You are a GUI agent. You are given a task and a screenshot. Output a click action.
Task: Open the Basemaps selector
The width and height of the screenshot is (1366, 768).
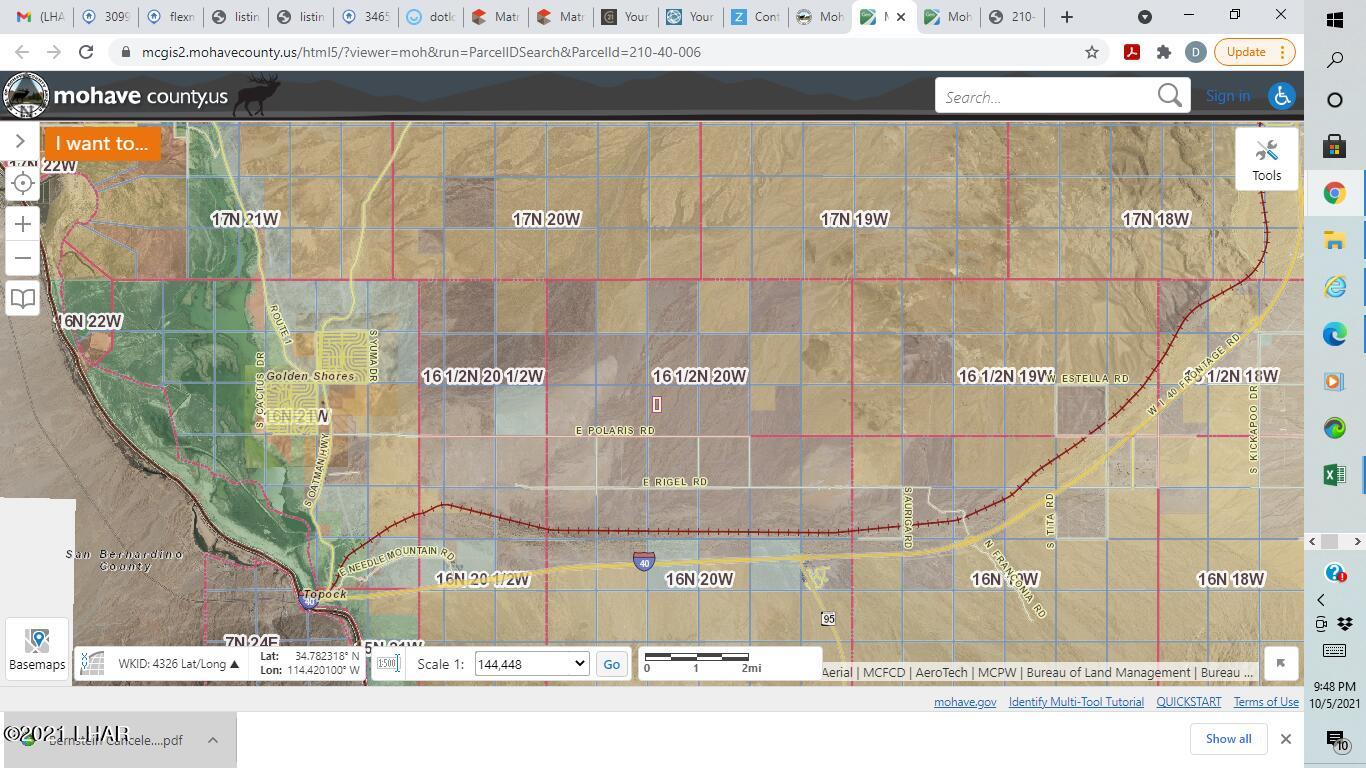pos(37,650)
